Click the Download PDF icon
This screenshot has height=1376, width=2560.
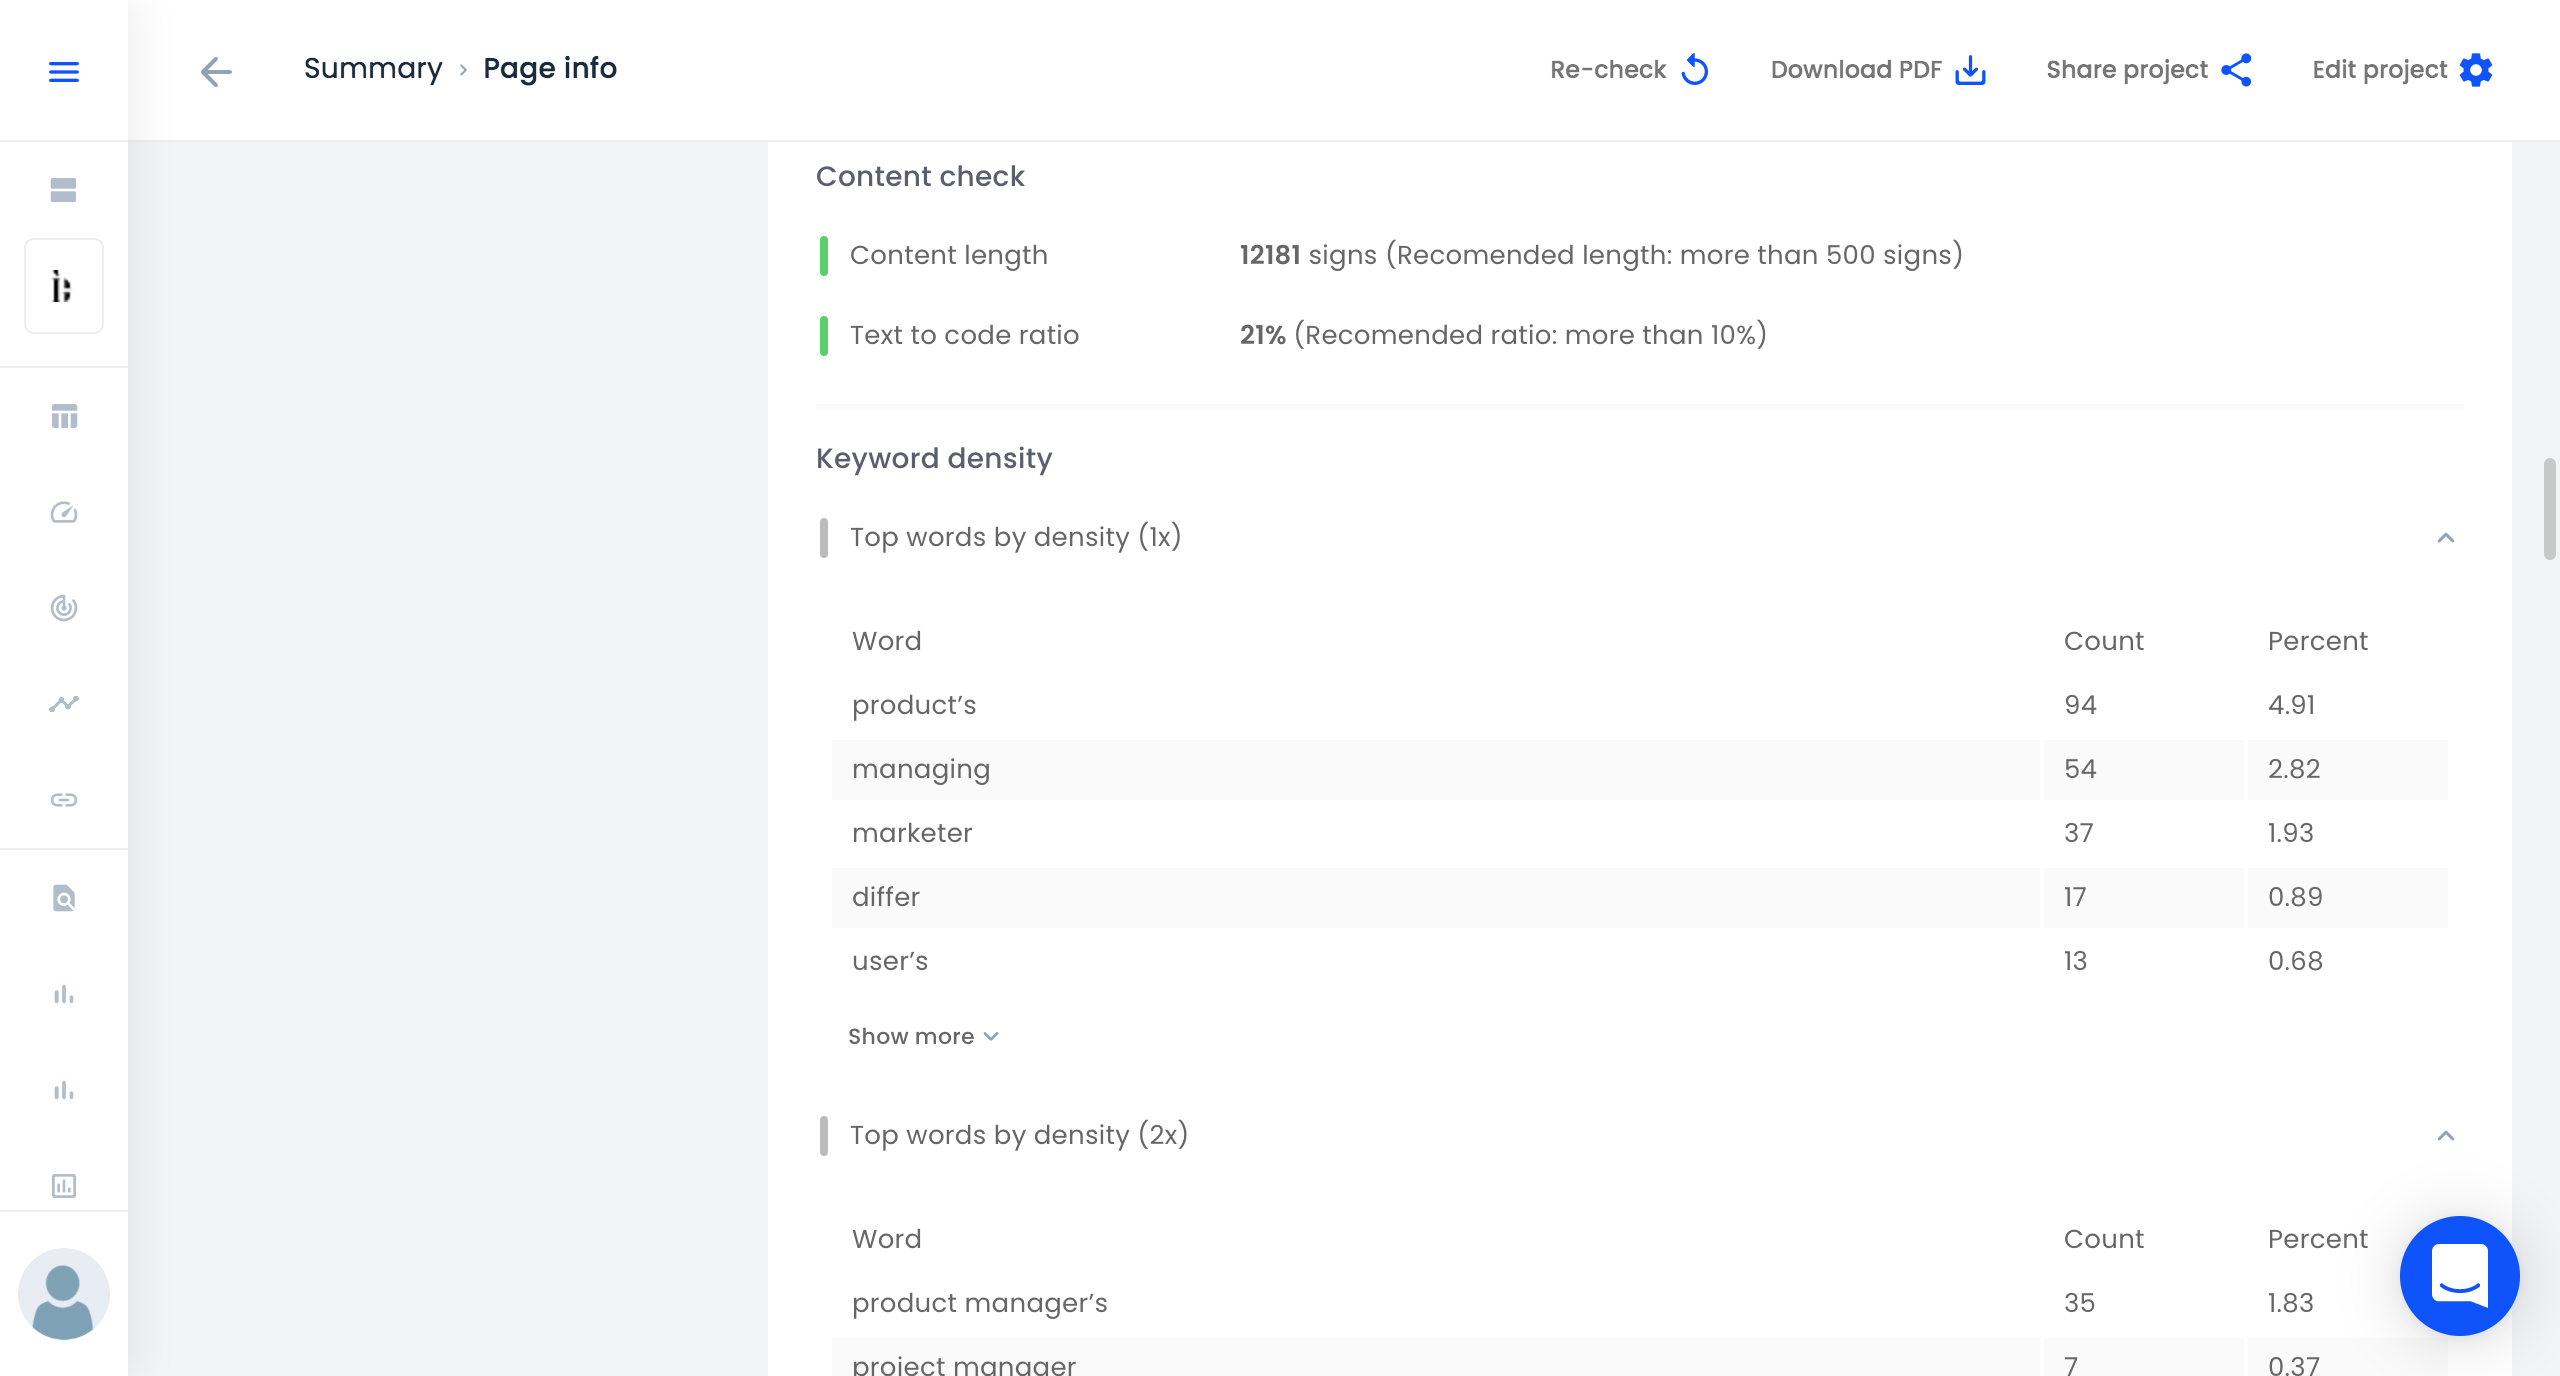(1970, 70)
